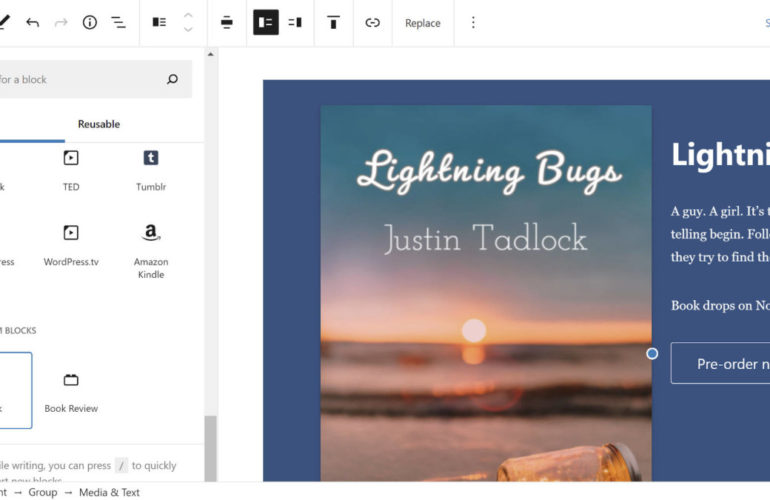Screen dimensions: 770x500
Task: Open the block details info icon
Action: (90, 22)
